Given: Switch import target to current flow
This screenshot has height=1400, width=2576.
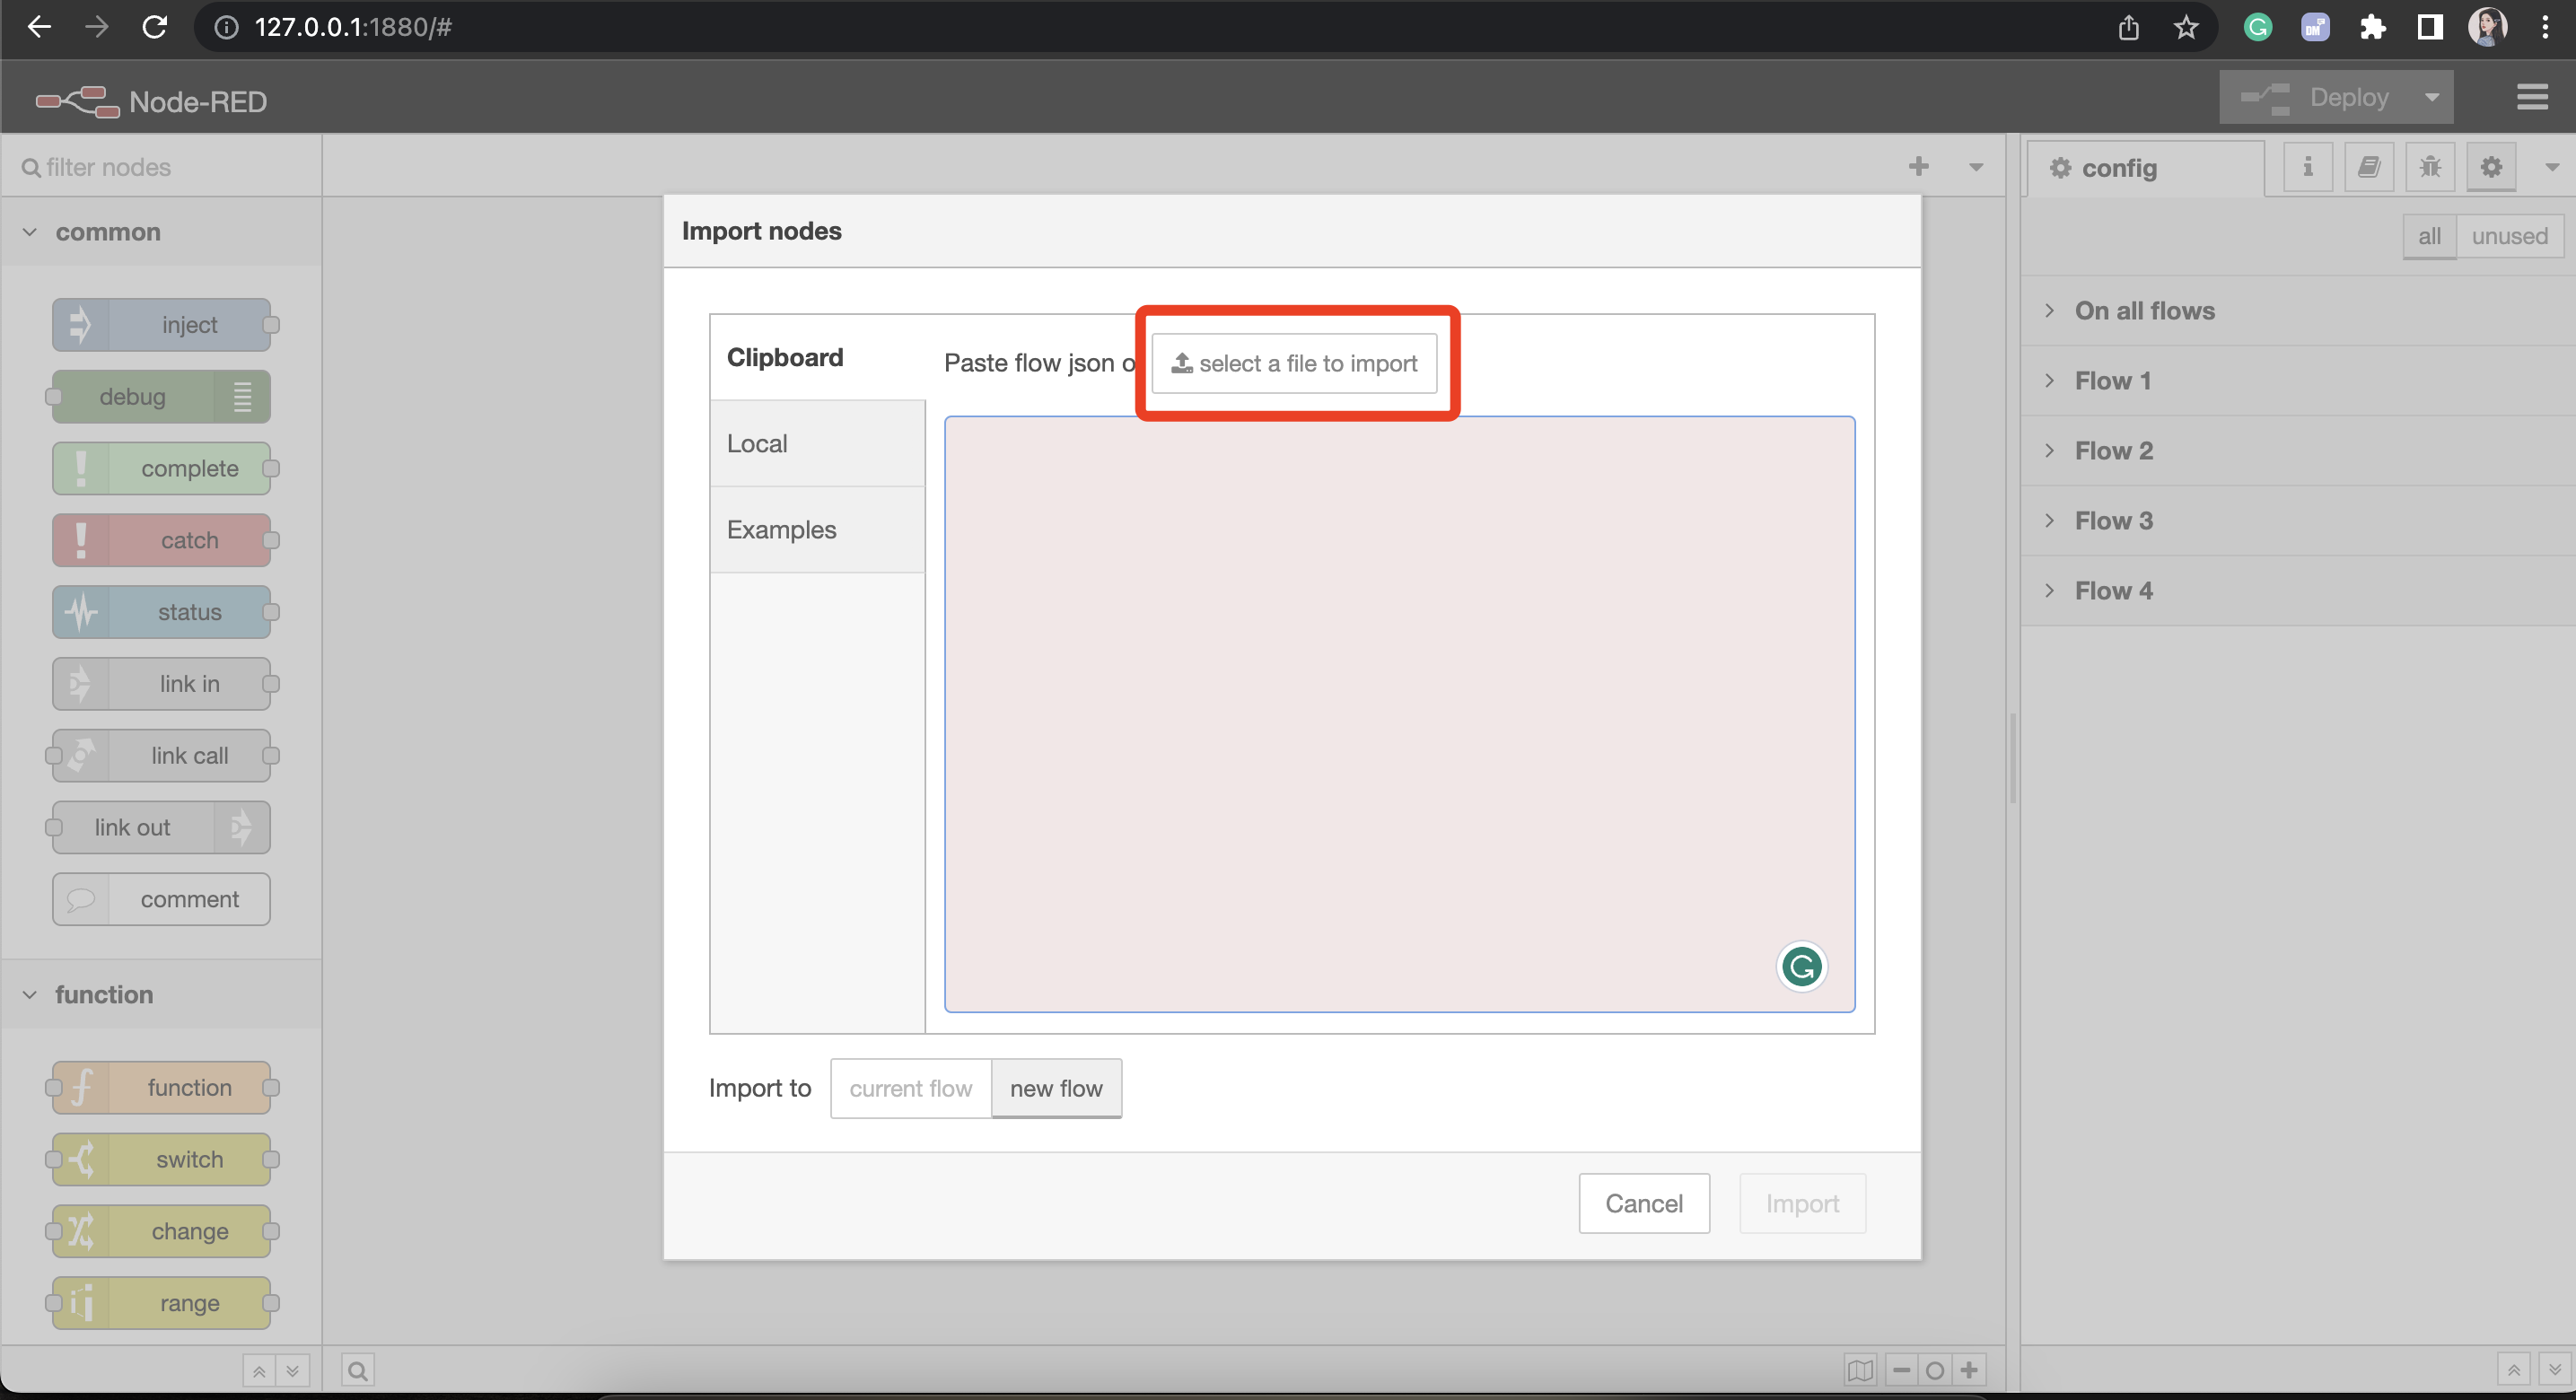Looking at the screenshot, I should 910,1088.
